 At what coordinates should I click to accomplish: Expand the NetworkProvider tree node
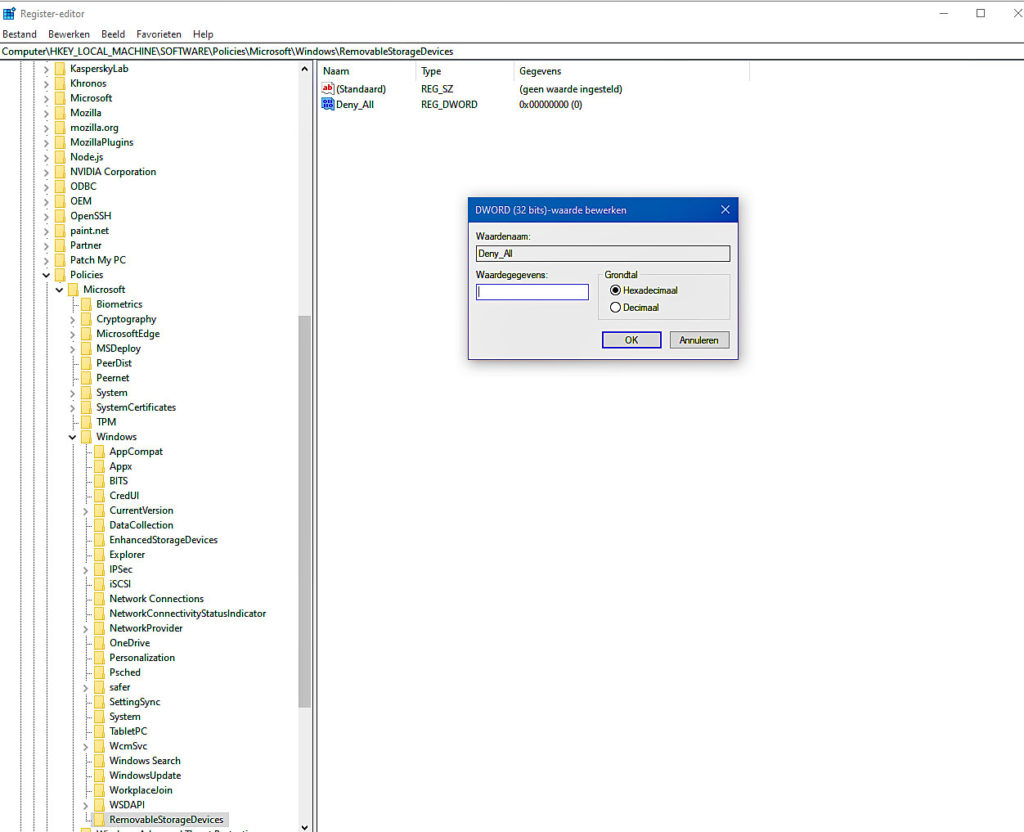tap(86, 628)
